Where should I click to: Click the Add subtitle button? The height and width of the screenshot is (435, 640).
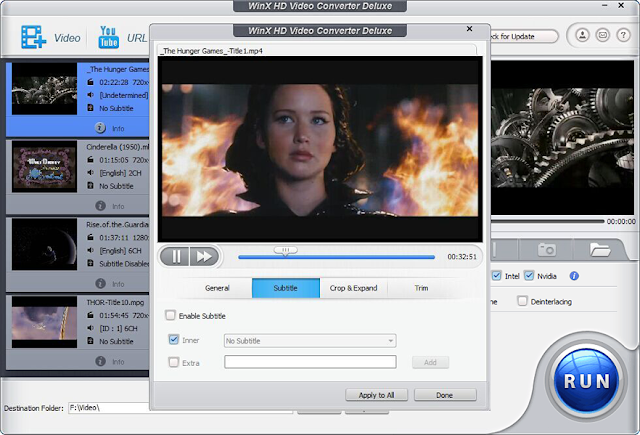point(430,362)
